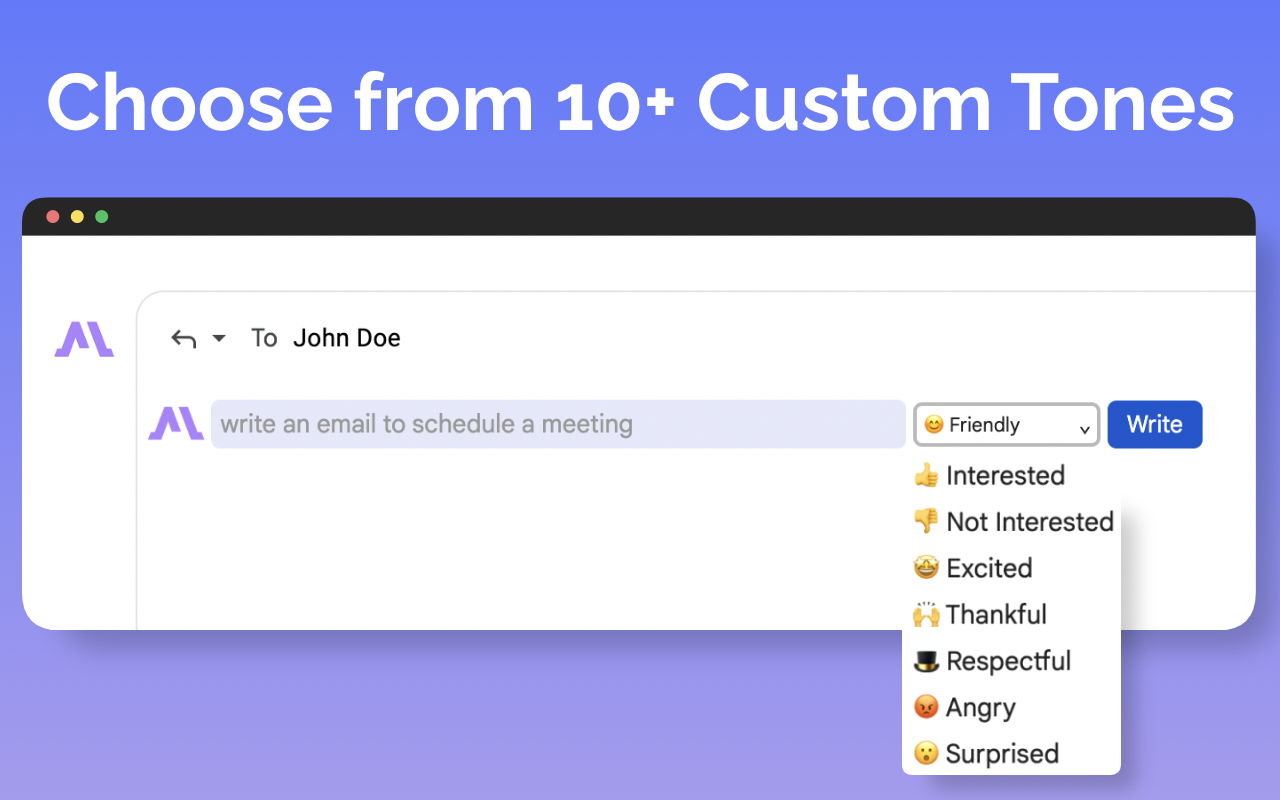Expand the reply type dropdown triangle

tap(219, 339)
